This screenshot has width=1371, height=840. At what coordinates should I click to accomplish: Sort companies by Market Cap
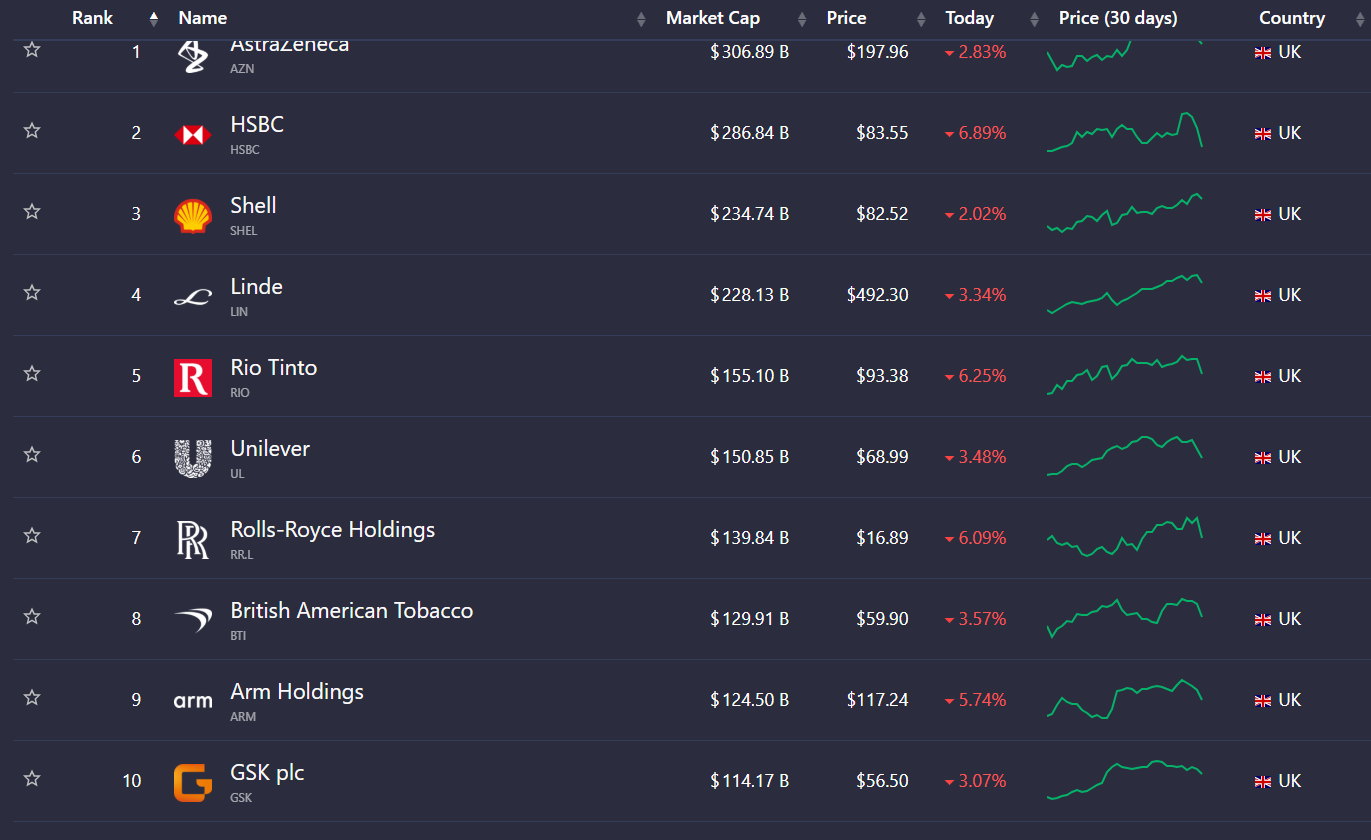tap(713, 18)
